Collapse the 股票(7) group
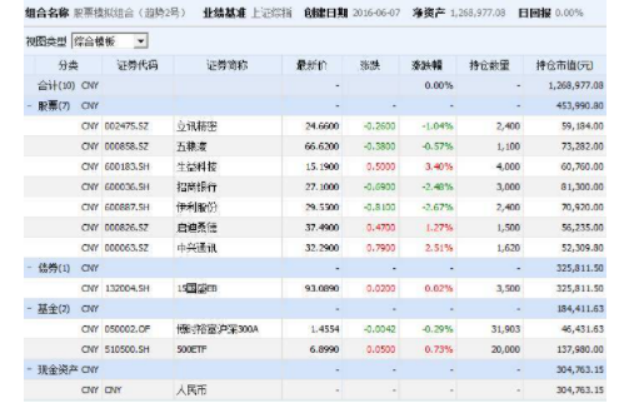This screenshot has width=634, height=403. click(30, 106)
